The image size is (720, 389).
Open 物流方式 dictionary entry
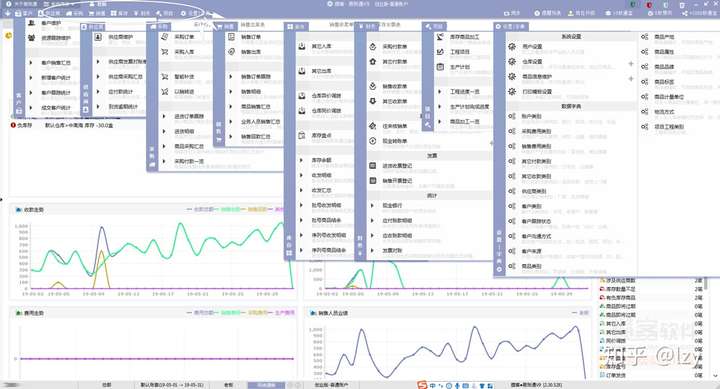pos(664,112)
